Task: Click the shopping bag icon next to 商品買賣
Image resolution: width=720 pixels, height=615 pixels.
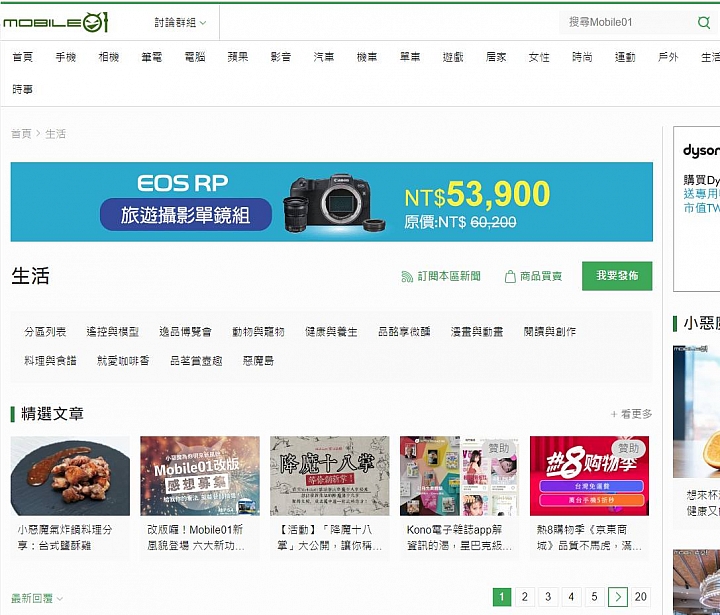Action: pos(510,276)
